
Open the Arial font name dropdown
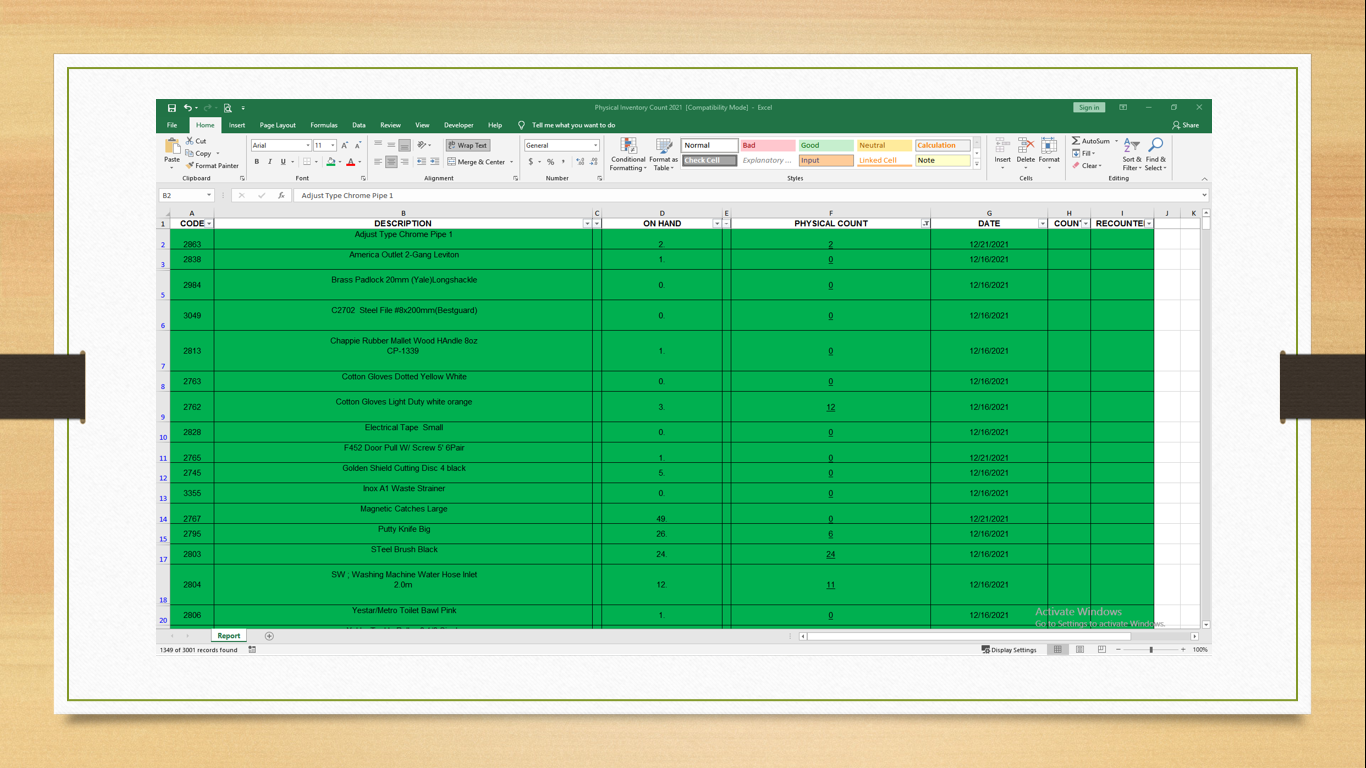308,146
